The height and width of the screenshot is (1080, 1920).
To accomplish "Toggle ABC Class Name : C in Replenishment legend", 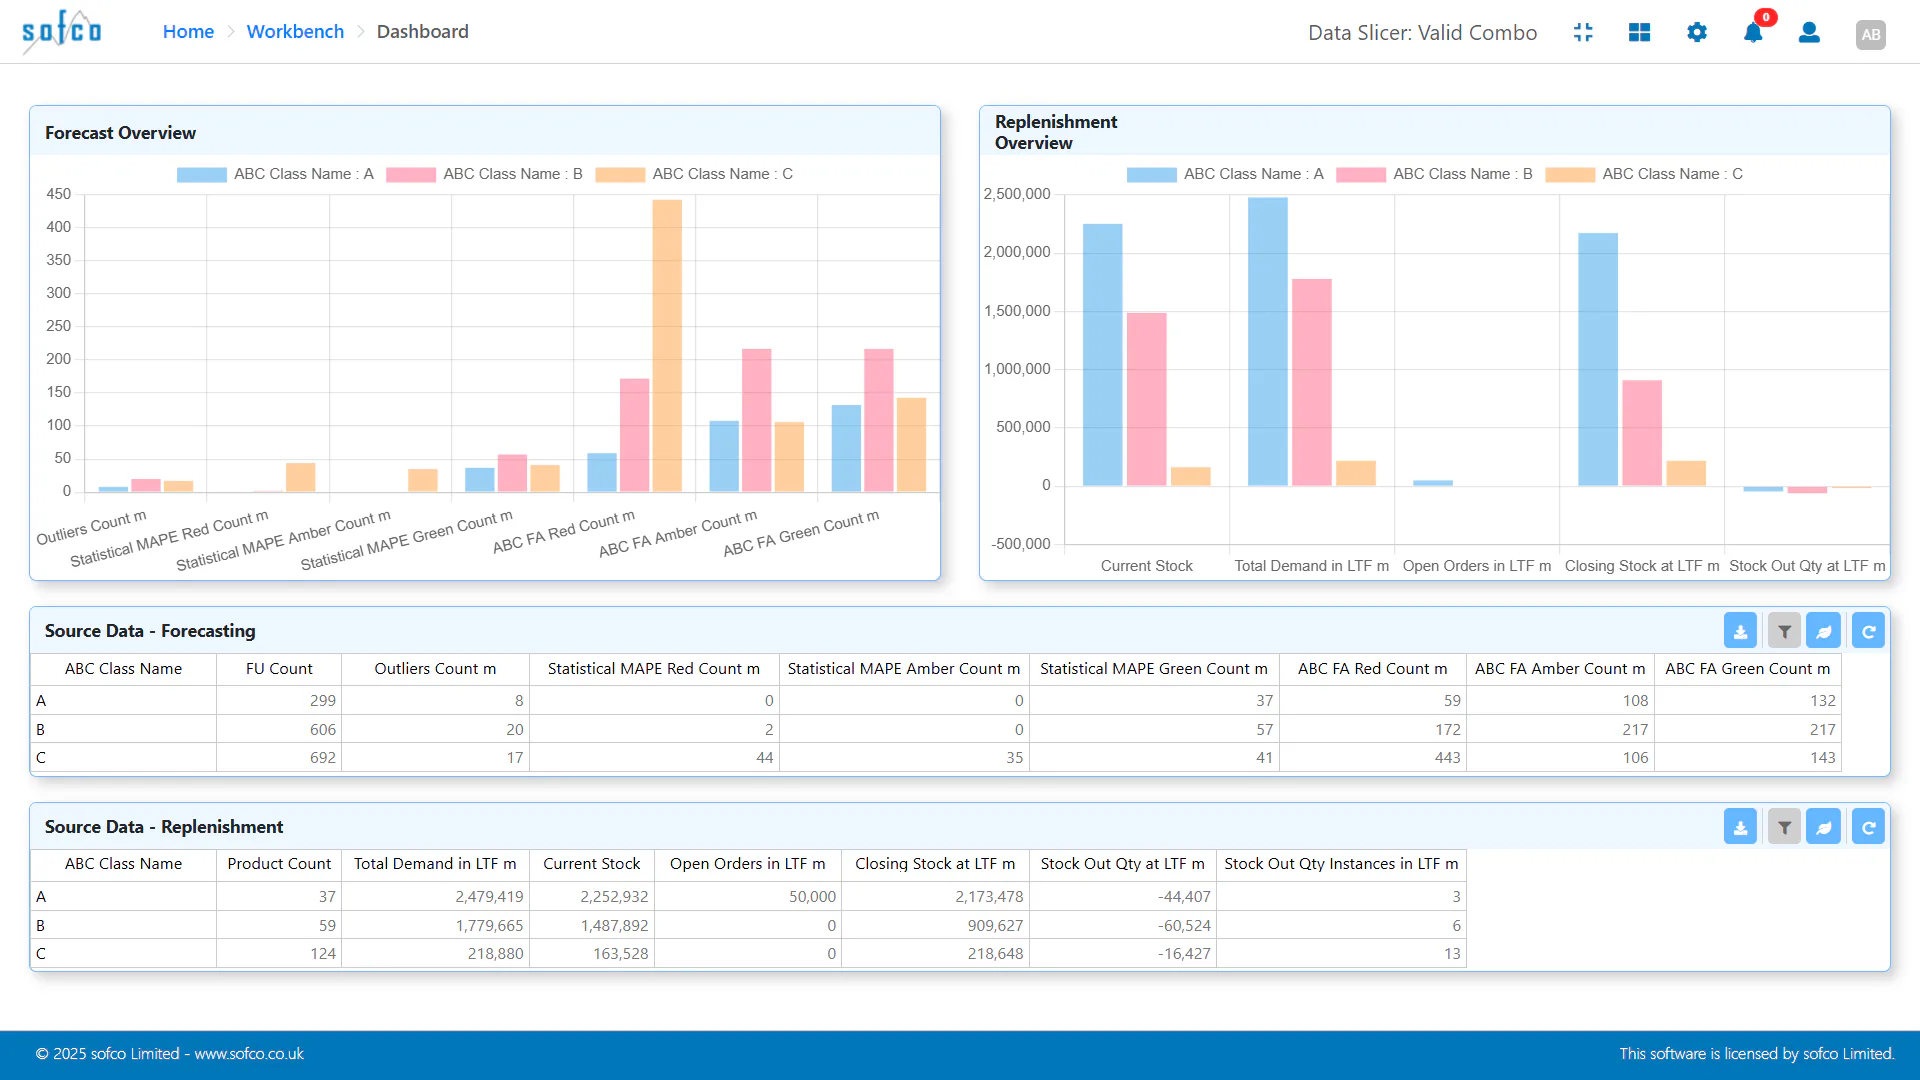I will pos(1644,174).
